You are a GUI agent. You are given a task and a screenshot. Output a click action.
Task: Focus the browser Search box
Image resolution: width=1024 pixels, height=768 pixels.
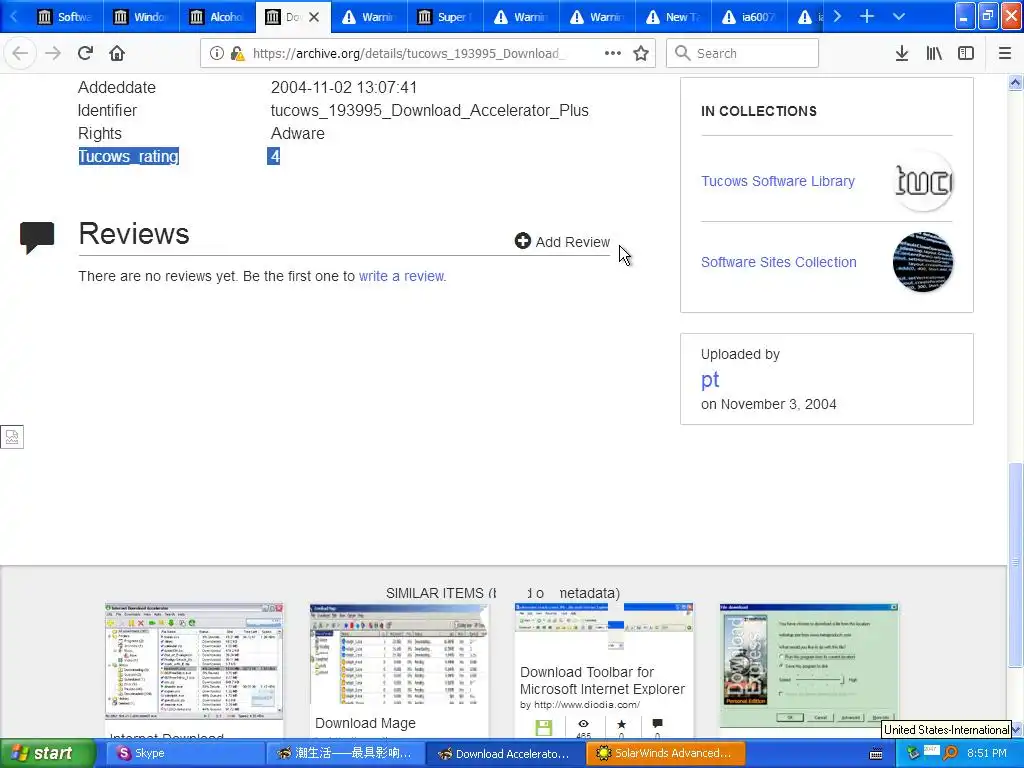[743, 53]
